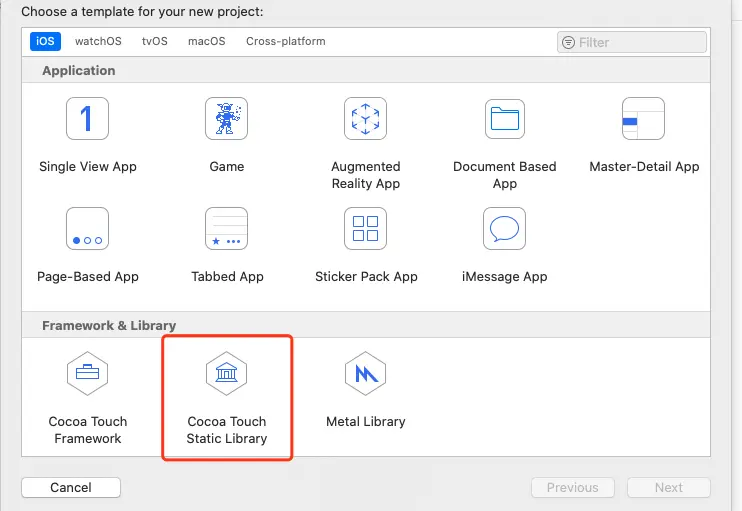Click the "Single View App" label
The width and height of the screenshot is (742, 511).
tap(88, 167)
